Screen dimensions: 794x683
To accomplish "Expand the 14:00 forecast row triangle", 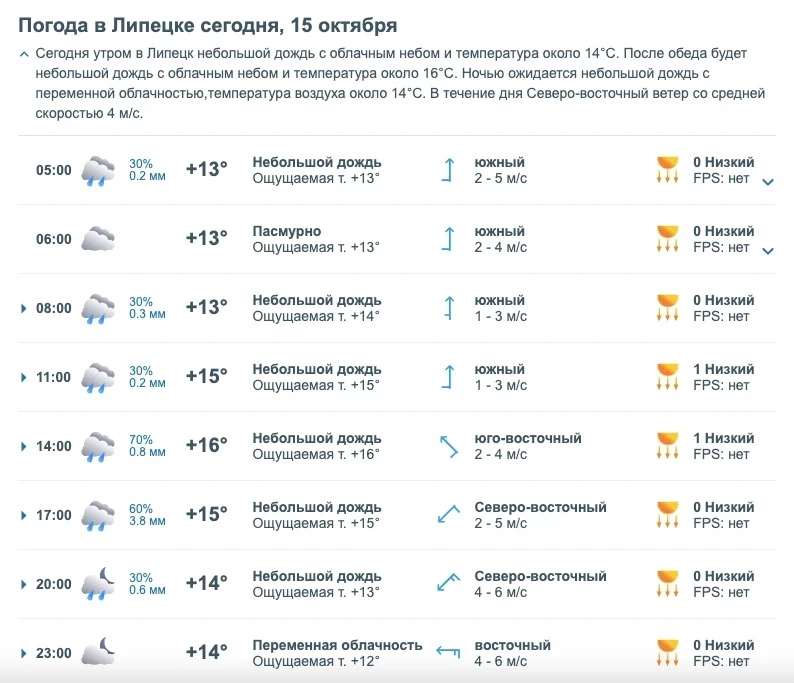I will click(x=23, y=446).
